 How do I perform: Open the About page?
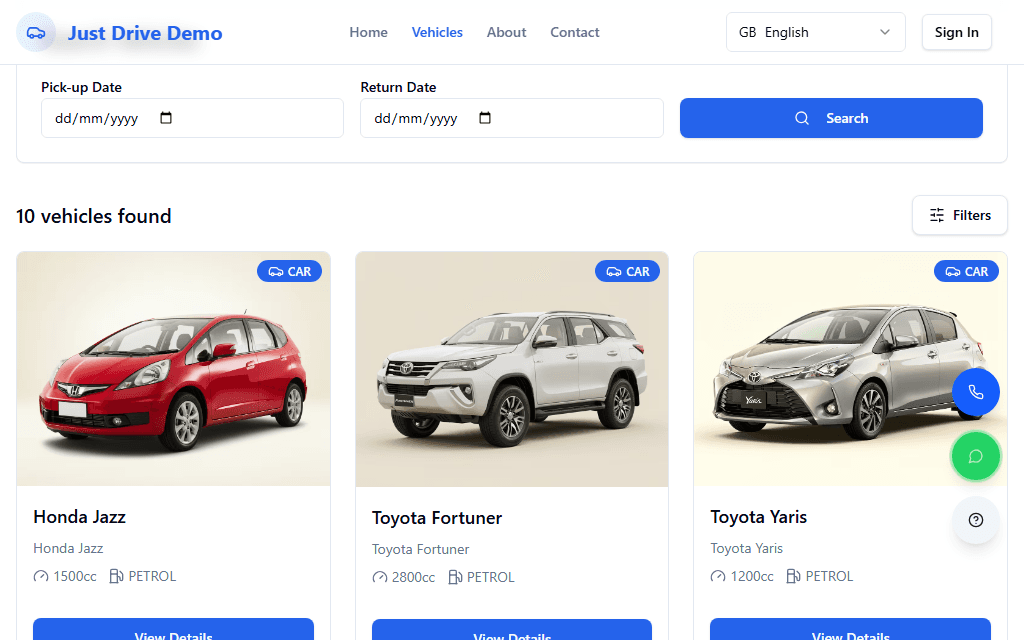point(506,32)
